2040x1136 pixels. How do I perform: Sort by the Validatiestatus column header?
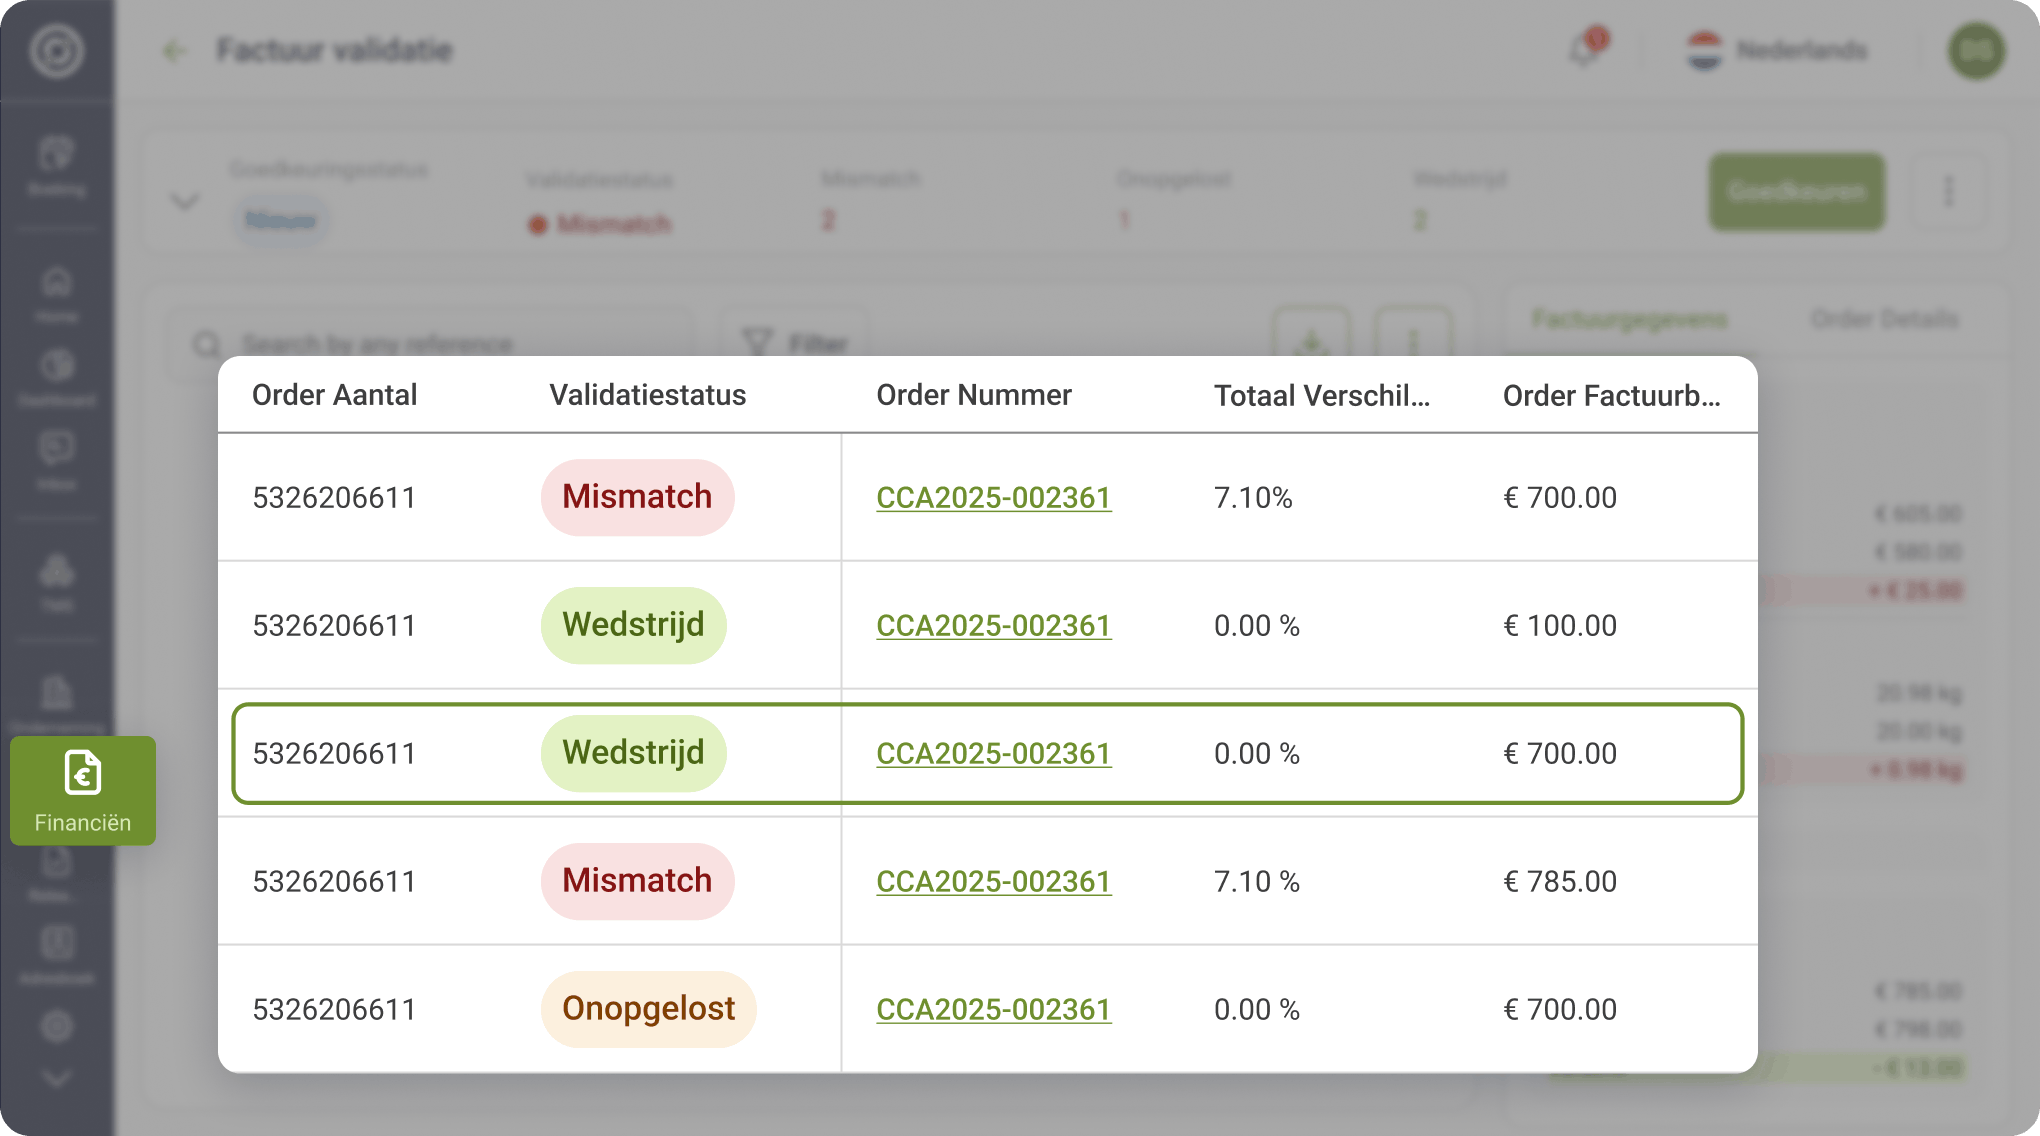(x=648, y=395)
